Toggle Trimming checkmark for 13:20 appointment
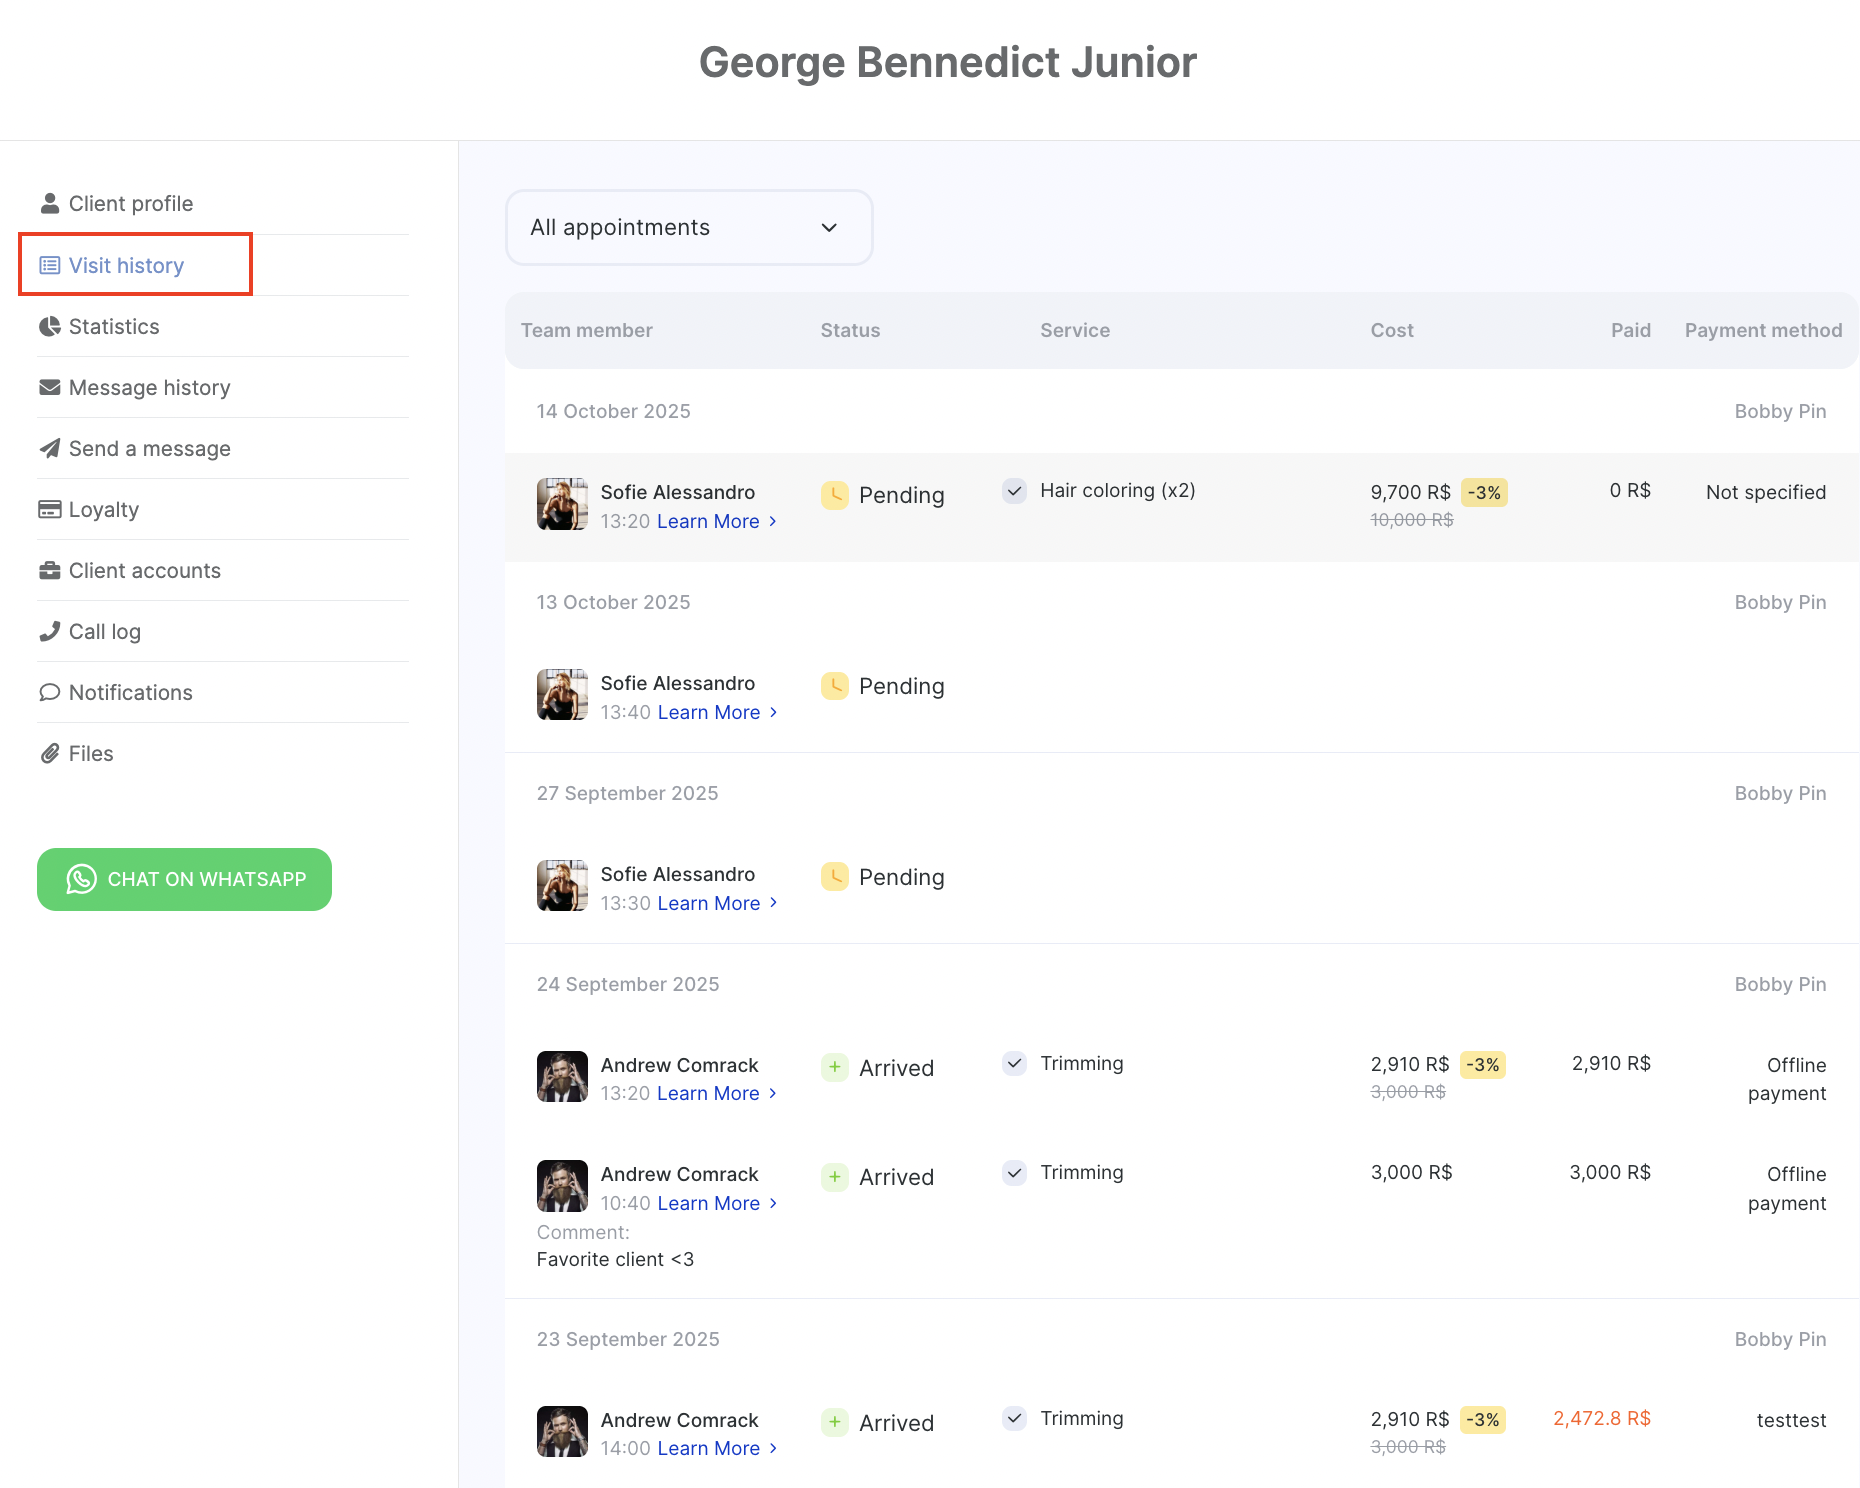1860x1488 pixels. coord(1014,1063)
